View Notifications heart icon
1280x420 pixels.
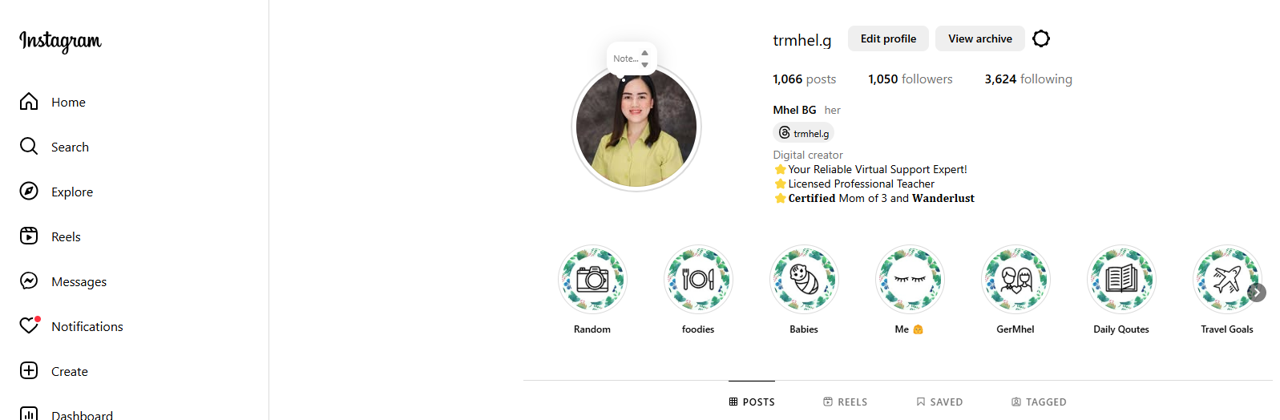pyautogui.click(x=30, y=326)
